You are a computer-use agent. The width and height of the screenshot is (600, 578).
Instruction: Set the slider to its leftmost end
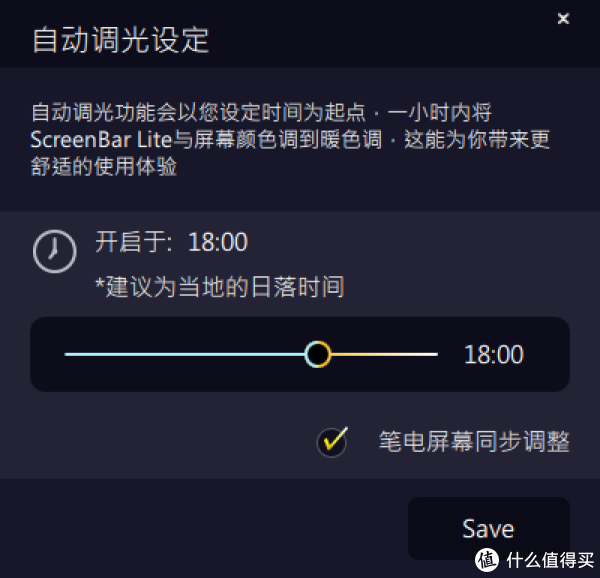tap(66, 354)
